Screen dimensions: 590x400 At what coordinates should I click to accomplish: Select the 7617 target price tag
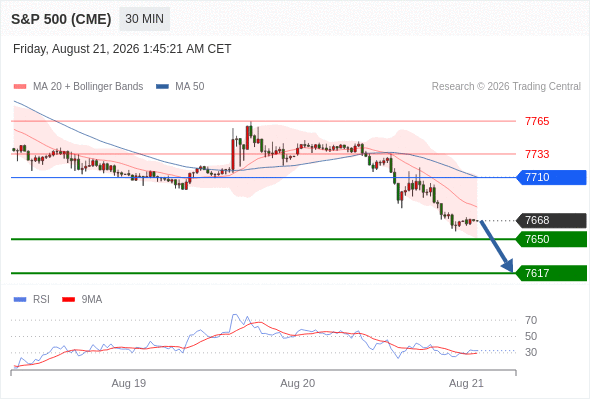coord(551,273)
